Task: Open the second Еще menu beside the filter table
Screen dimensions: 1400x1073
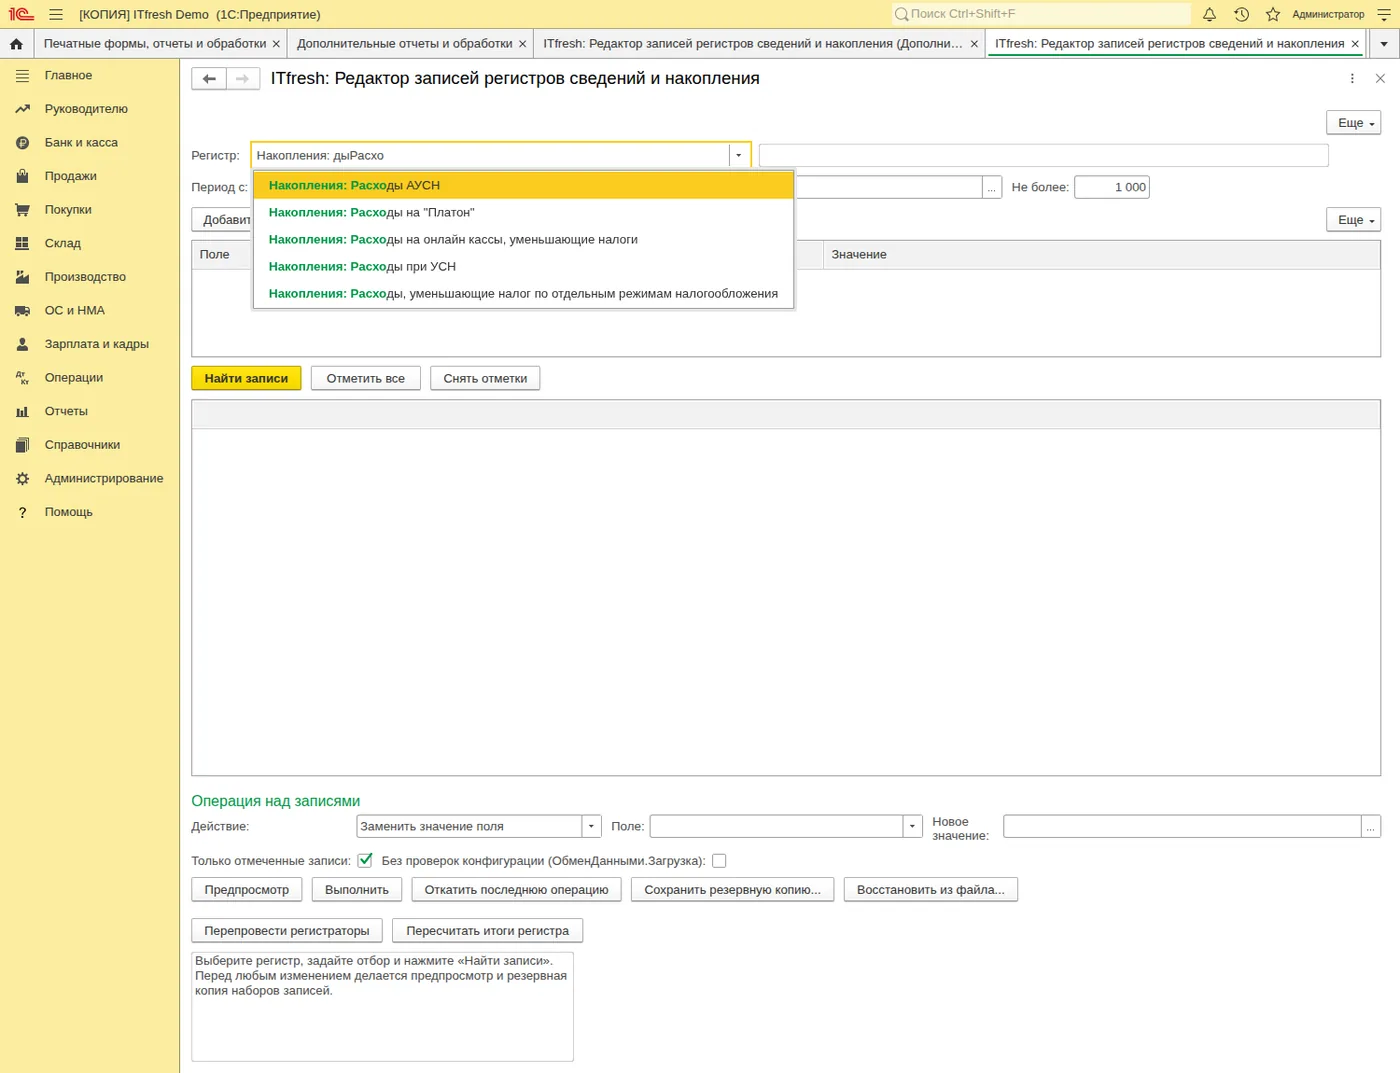Action: 1353,220
